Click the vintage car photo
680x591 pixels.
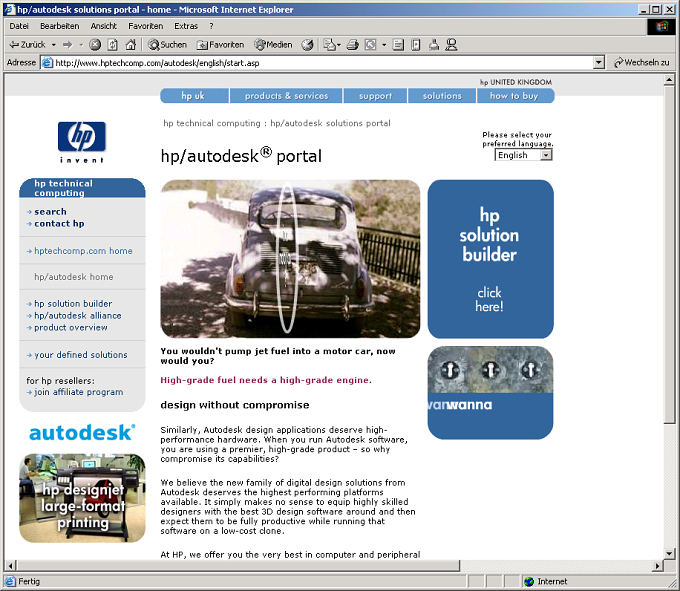pyautogui.click(x=290, y=259)
